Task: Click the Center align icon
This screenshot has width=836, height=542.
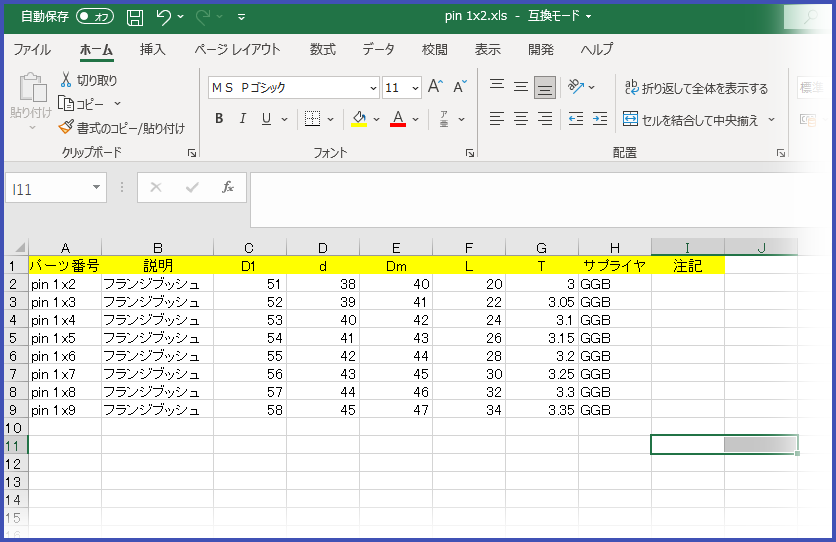Action: [521, 119]
